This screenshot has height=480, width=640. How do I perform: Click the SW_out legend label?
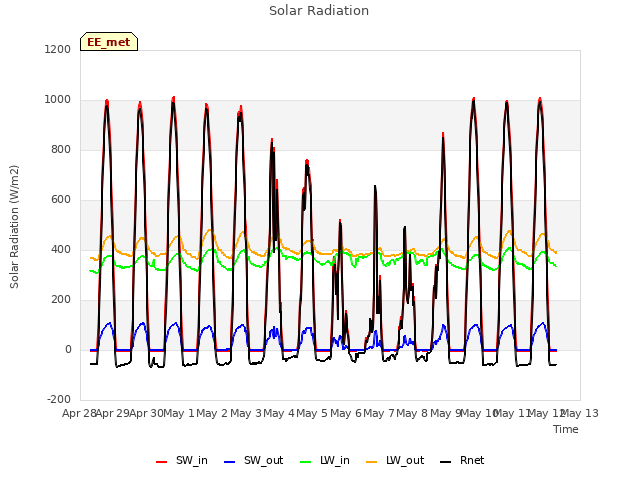tap(263, 460)
